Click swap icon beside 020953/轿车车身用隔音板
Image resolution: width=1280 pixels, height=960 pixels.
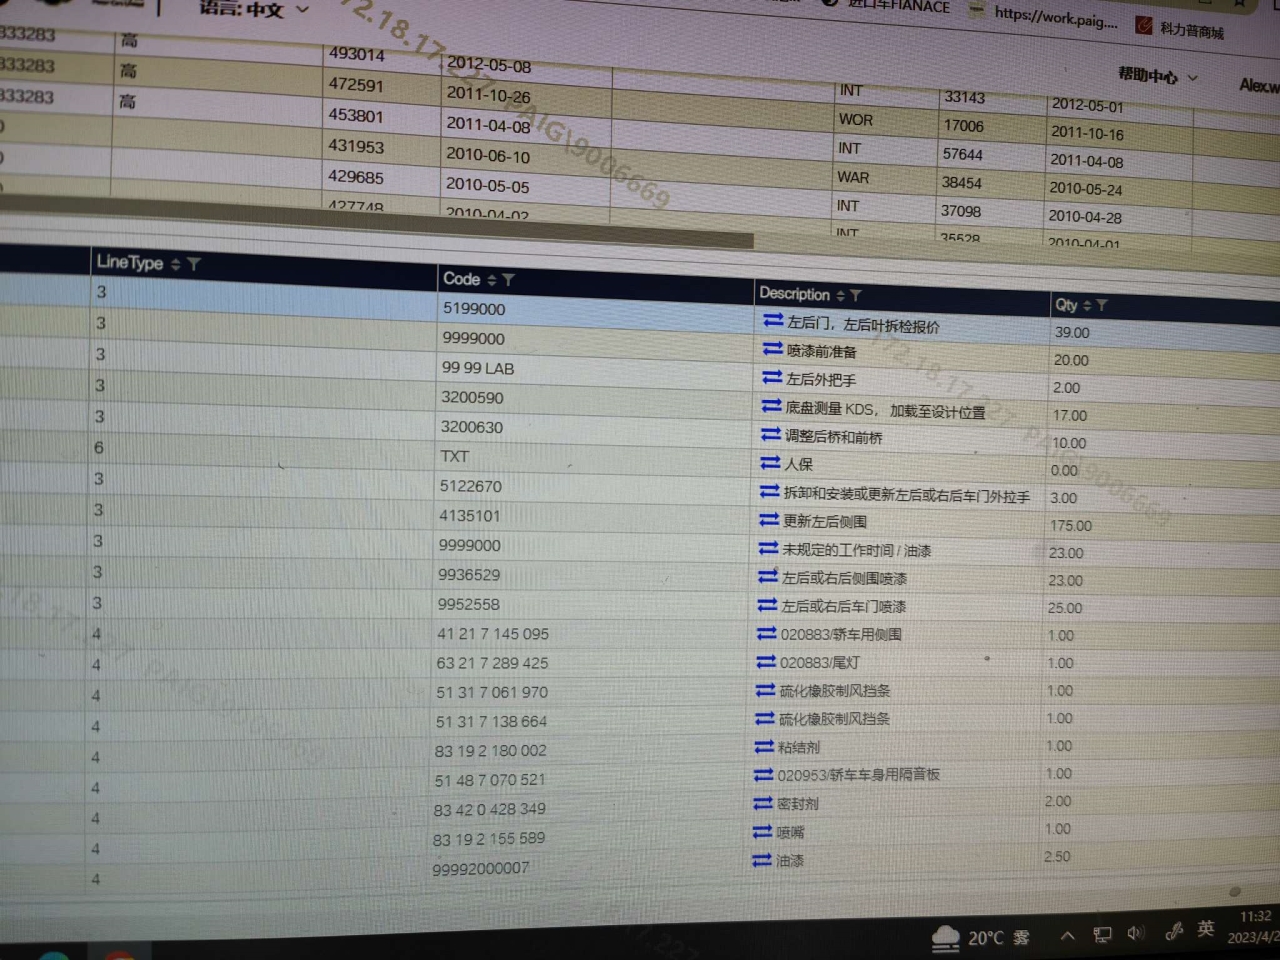(764, 775)
